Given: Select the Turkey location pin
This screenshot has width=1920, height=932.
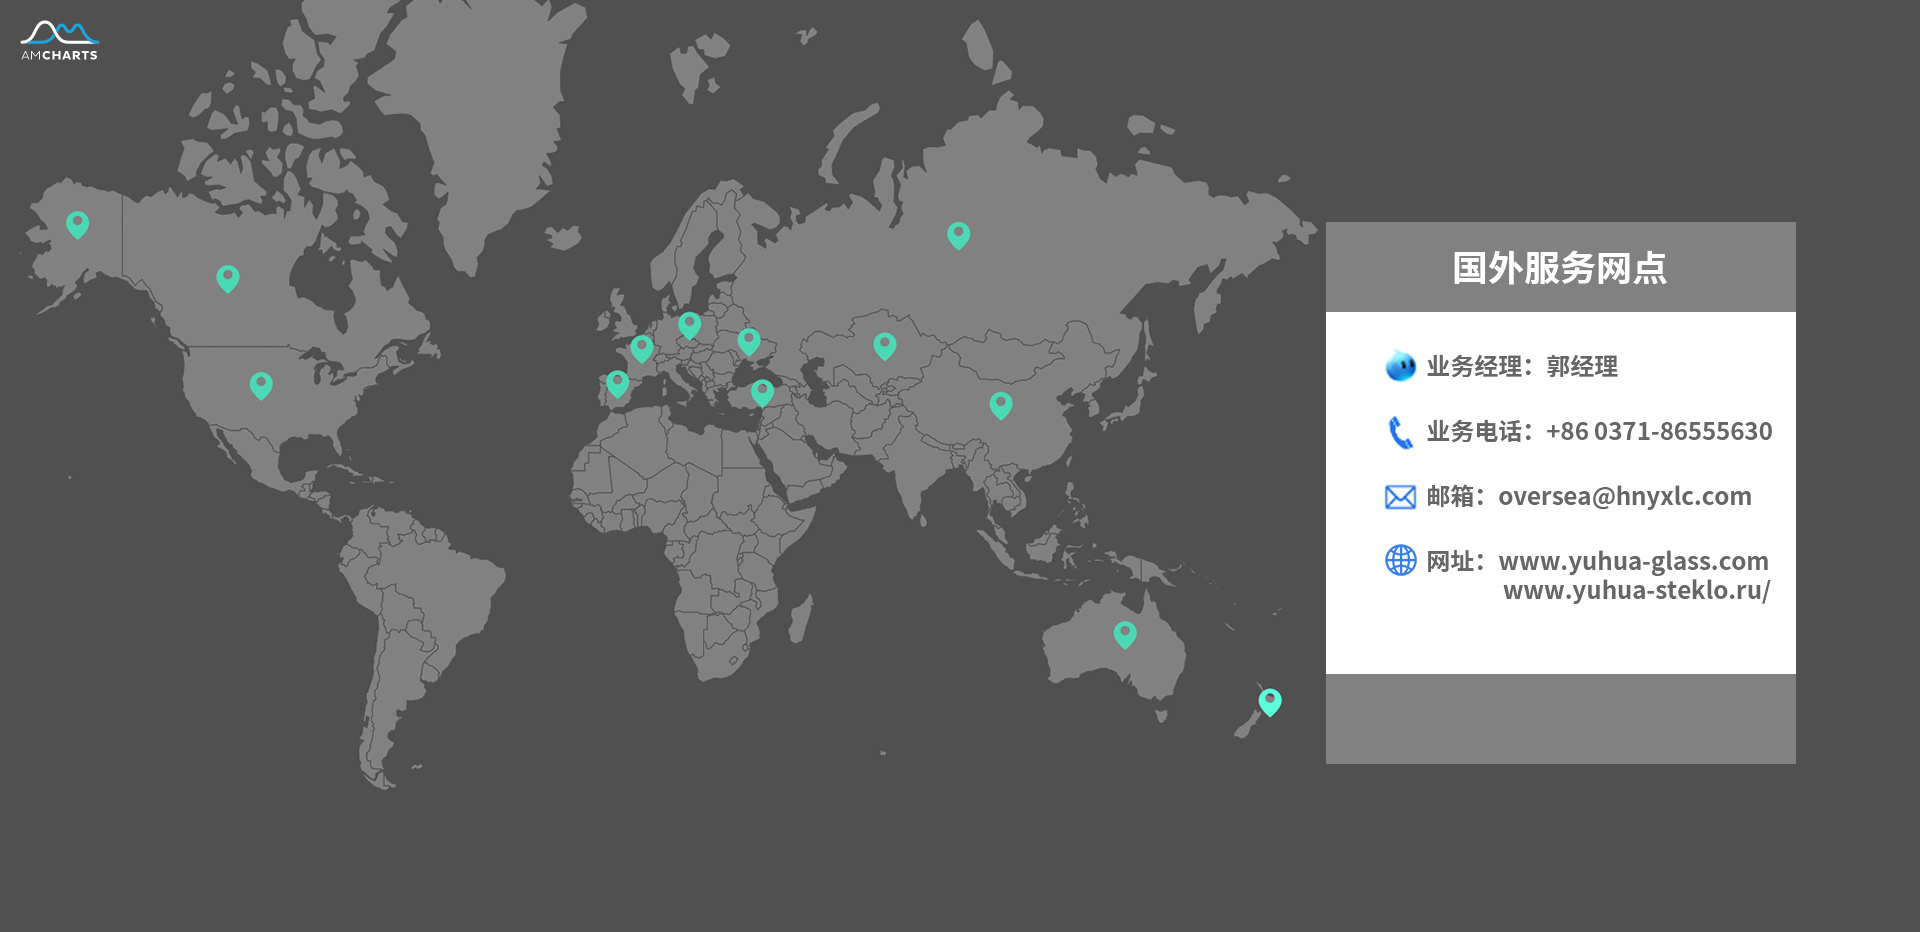Looking at the screenshot, I should coord(762,391).
